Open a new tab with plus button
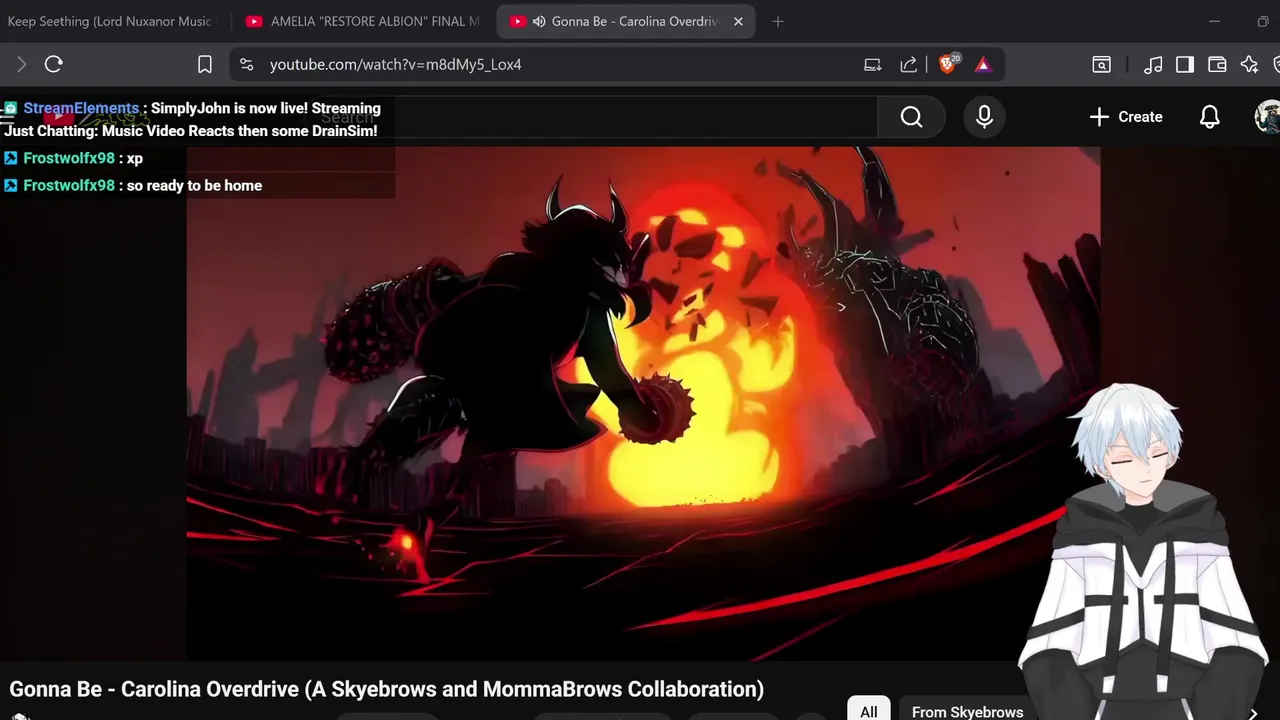 click(x=778, y=21)
